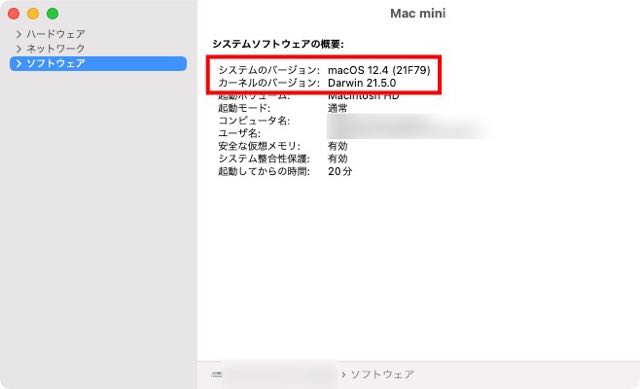
Task: Select the 通常 boot mode value
Action: pyautogui.click(x=338, y=108)
